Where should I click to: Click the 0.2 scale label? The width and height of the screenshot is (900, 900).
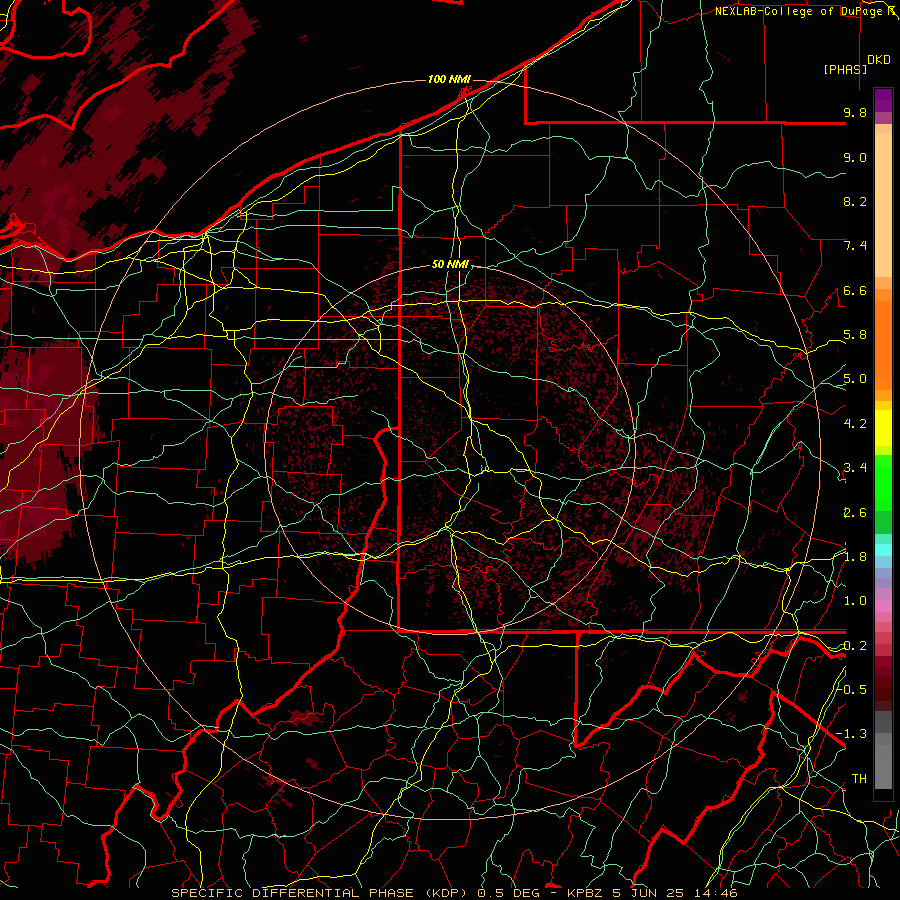[x=855, y=646]
